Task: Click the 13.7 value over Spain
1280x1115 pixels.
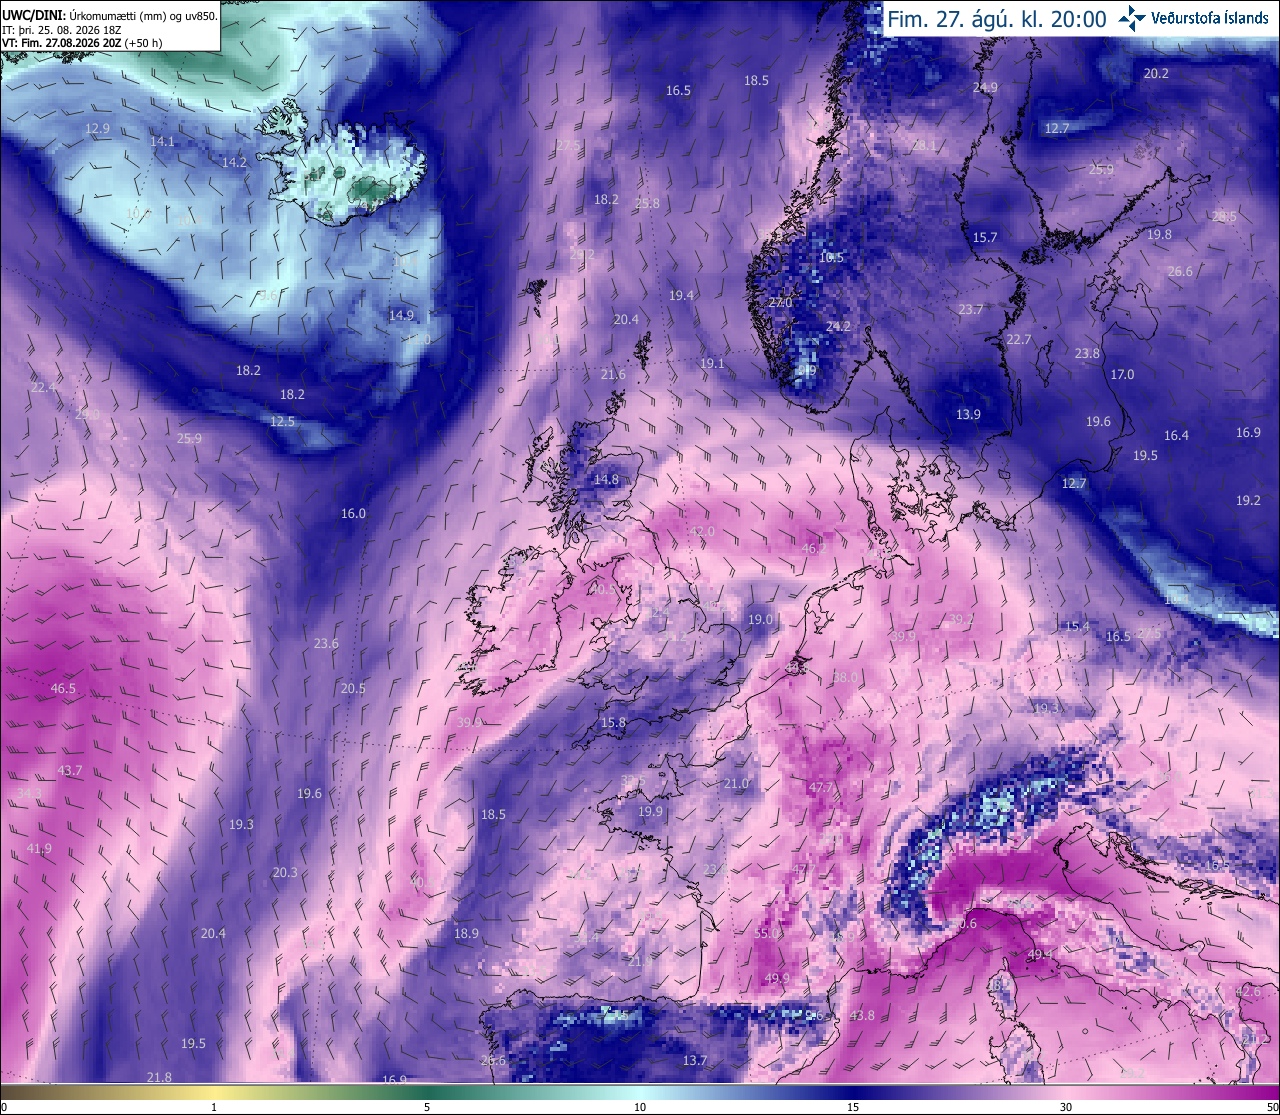Action: (x=695, y=1061)
